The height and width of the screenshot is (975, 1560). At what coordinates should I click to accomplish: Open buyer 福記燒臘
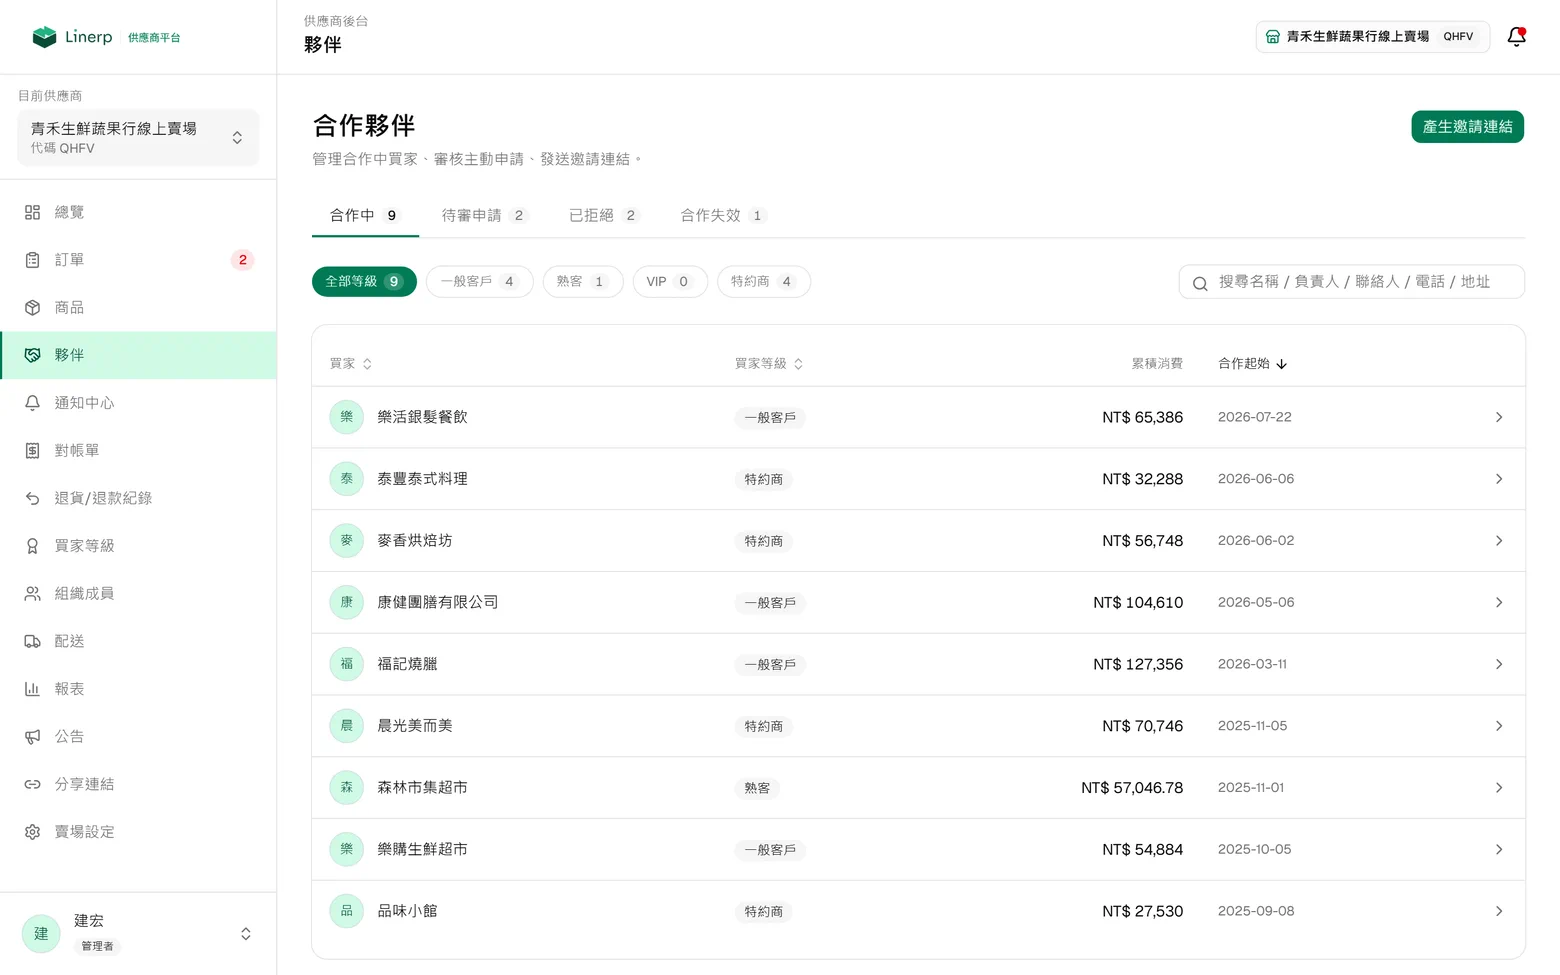pyautogui.click(x=407, y=664)
